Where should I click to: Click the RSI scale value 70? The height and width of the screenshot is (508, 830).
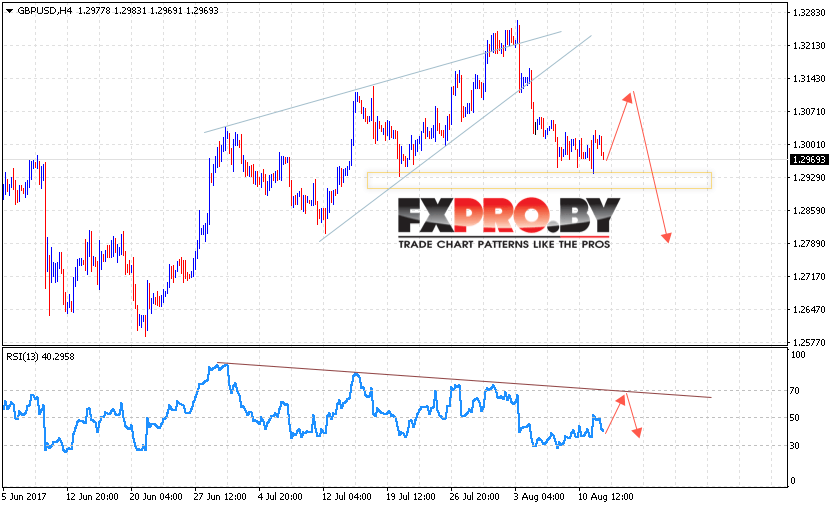(795, 391)
